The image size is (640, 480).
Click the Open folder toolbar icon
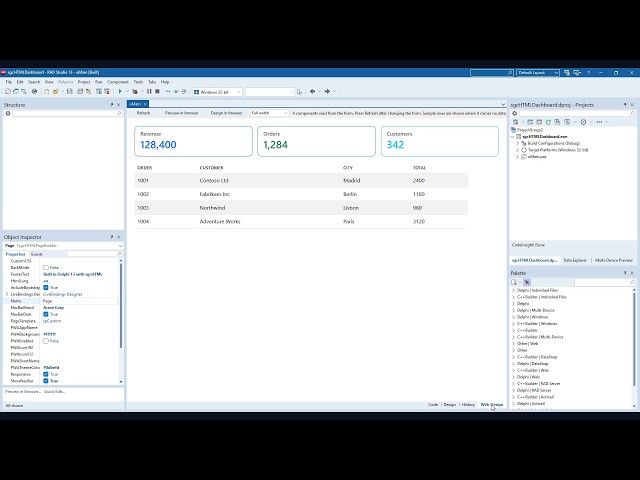55,91
